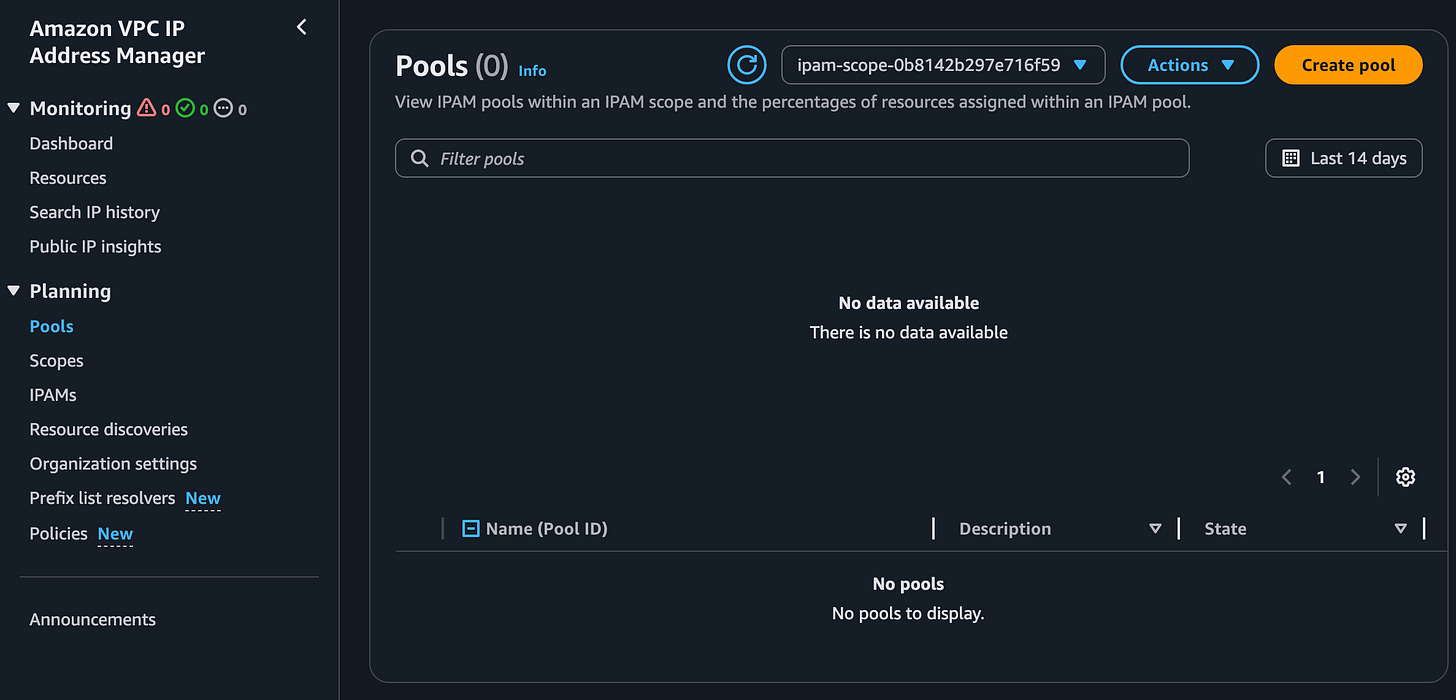Click the Amazon VPC IP Address Manager title

tap(117, 42)
